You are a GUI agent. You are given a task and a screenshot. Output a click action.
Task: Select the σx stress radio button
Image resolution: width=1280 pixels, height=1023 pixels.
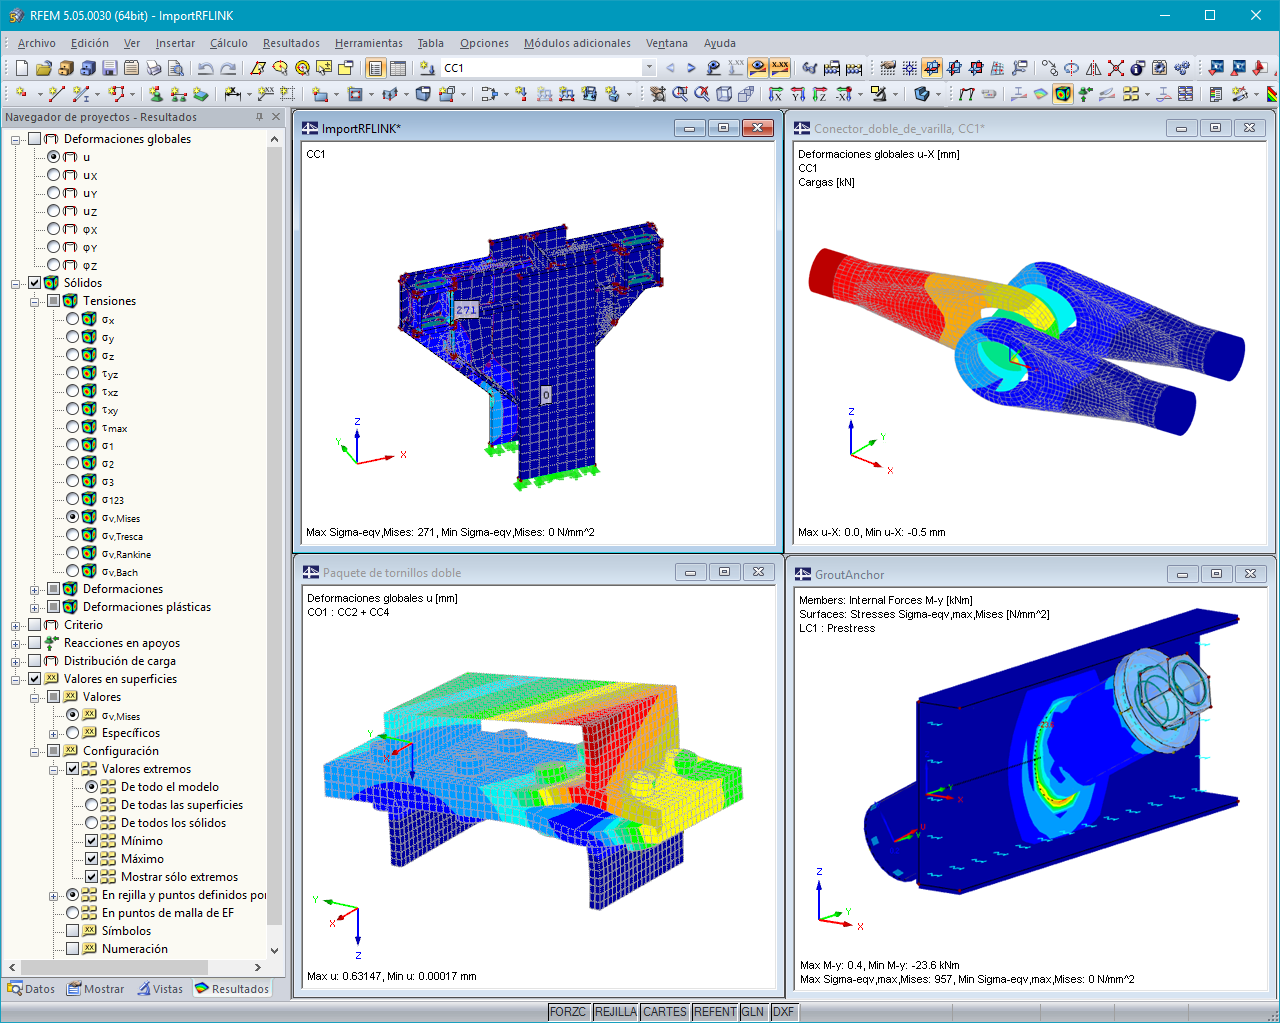click(72, 319)
